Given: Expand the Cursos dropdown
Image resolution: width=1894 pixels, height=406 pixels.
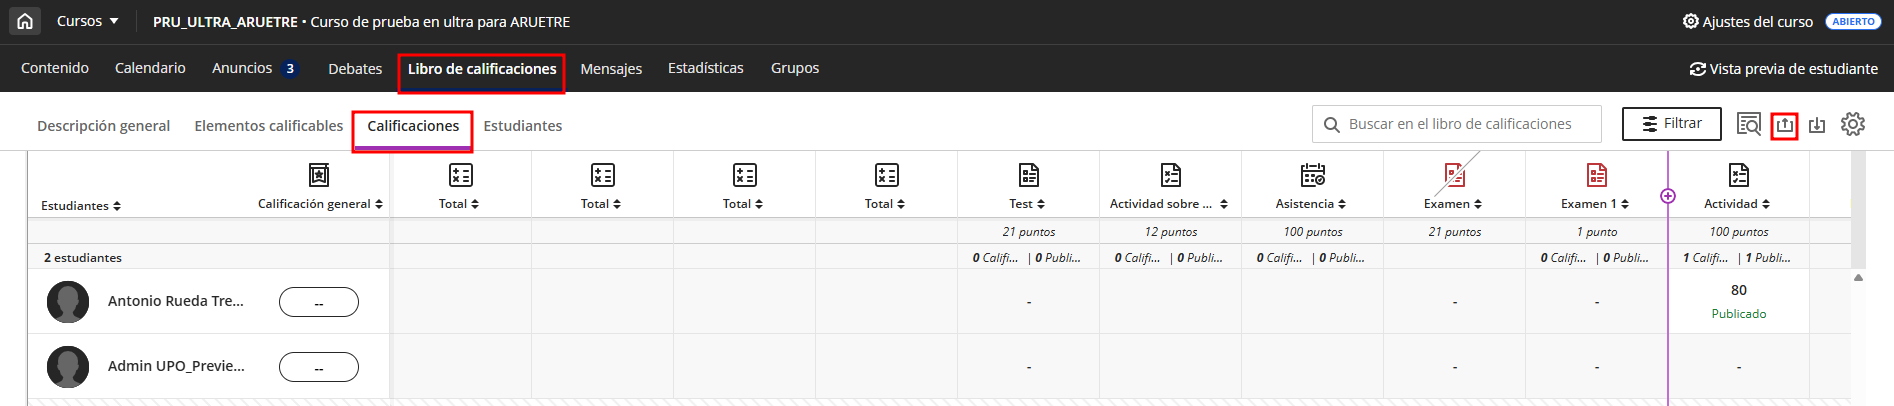Looking at the screenshot, I should click(87, 21).
